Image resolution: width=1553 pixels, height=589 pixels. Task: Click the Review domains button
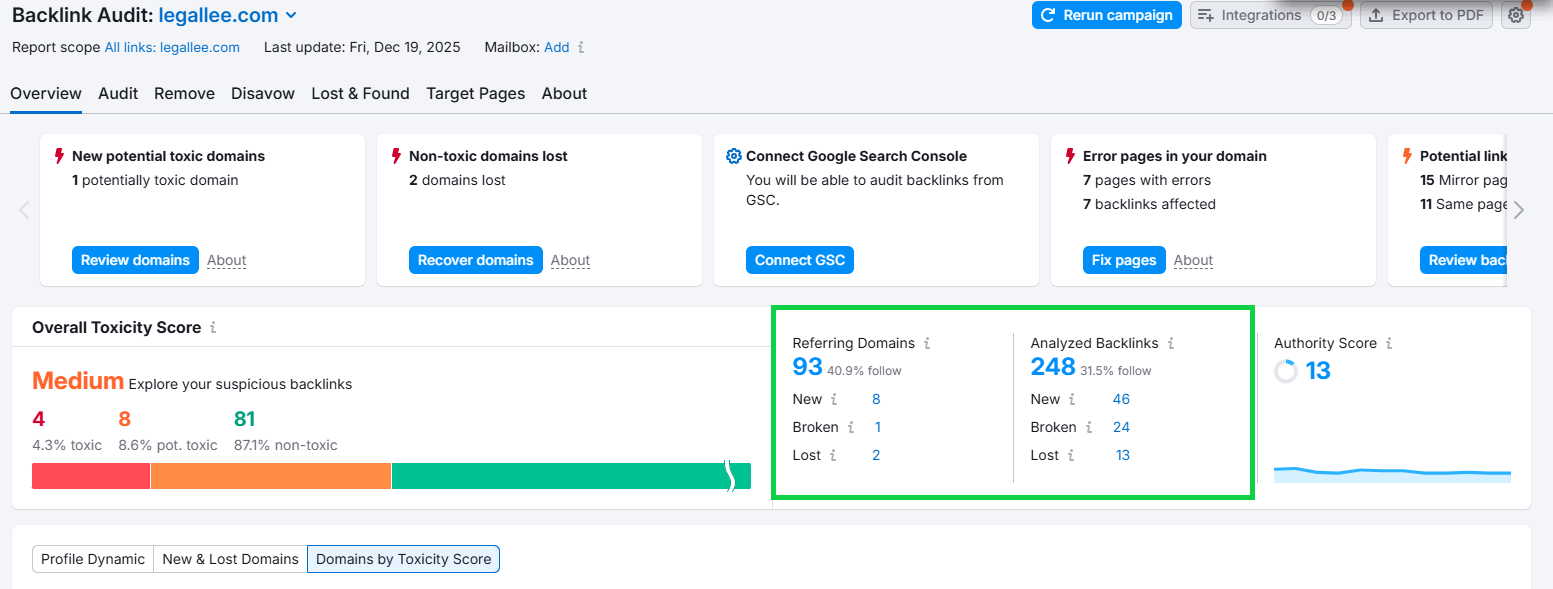[135, 260]
